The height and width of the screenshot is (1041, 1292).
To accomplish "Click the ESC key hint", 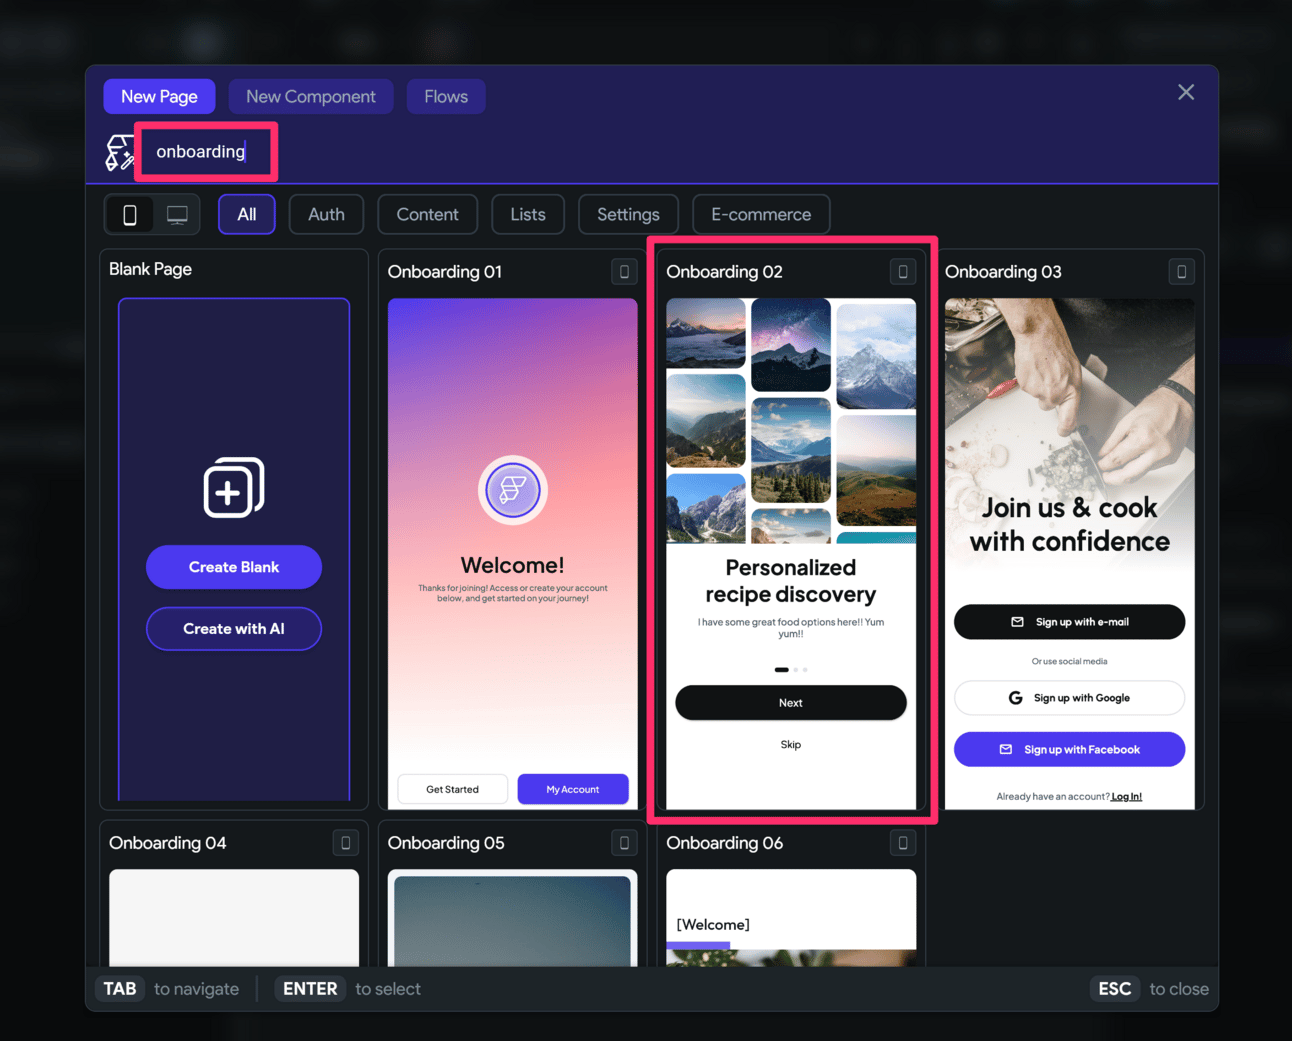I will pos(1115,989).
